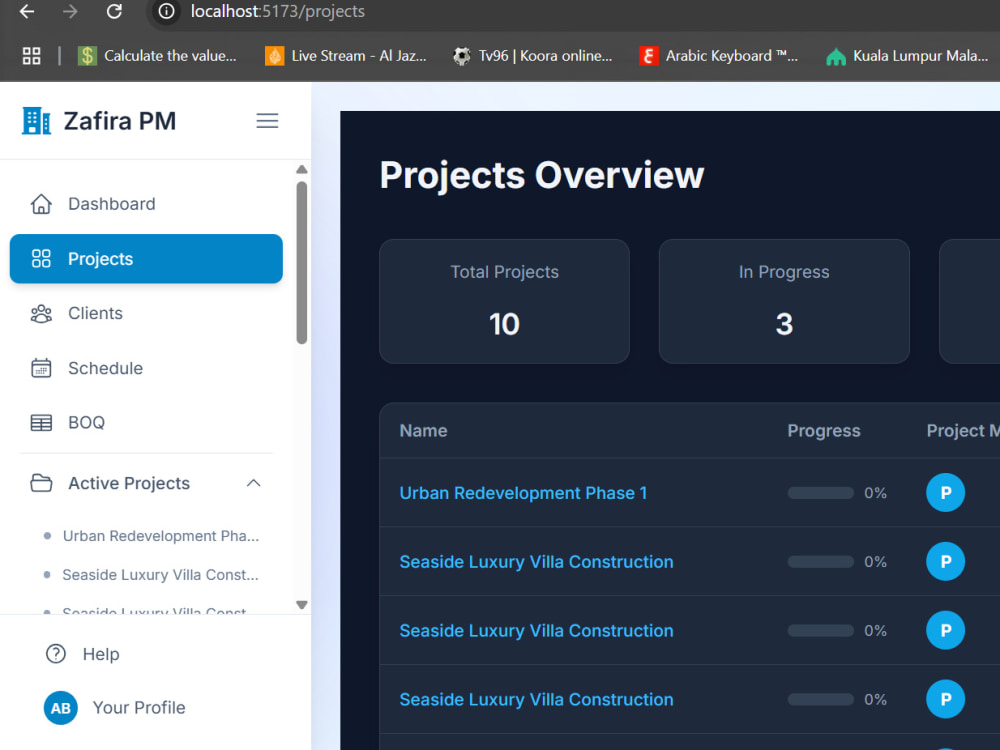Reload the page with refresh icon
Screen dimensions: 1000x750
(x=114, y=11)
